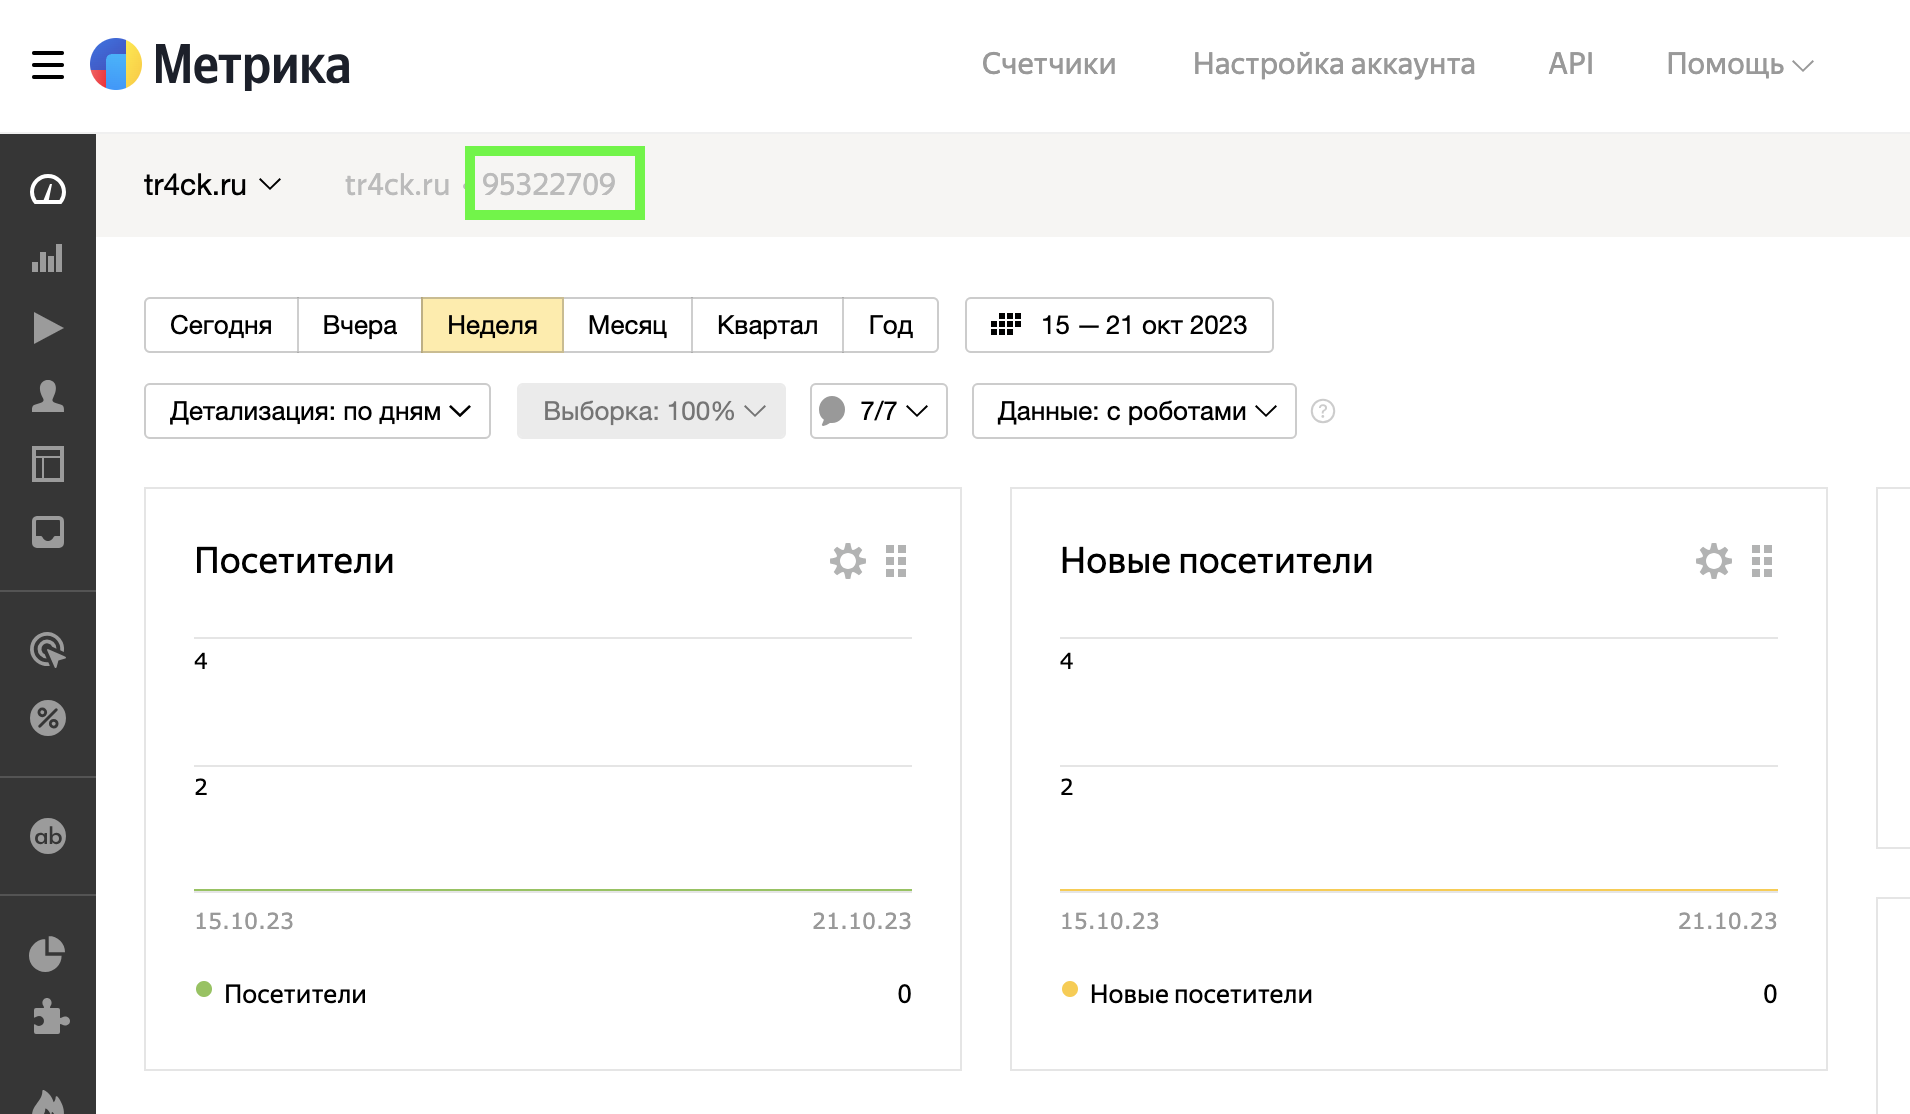Open reports bar chart sidebar icon
The image size is (1910, 1114).
47,259
